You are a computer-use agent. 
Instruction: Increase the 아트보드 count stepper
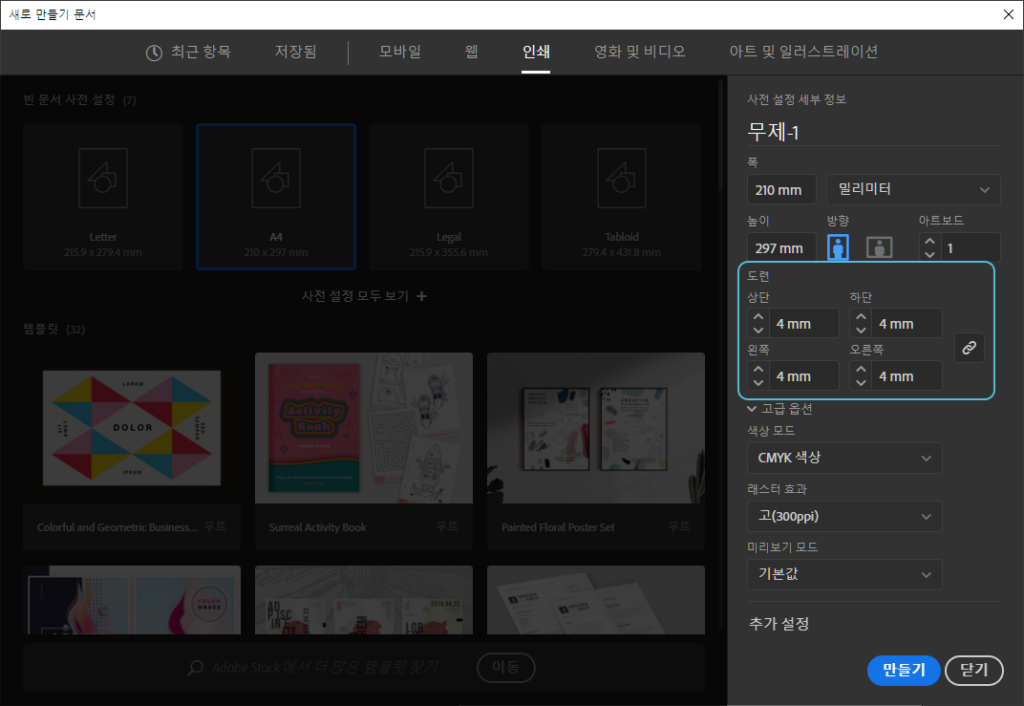930,241
